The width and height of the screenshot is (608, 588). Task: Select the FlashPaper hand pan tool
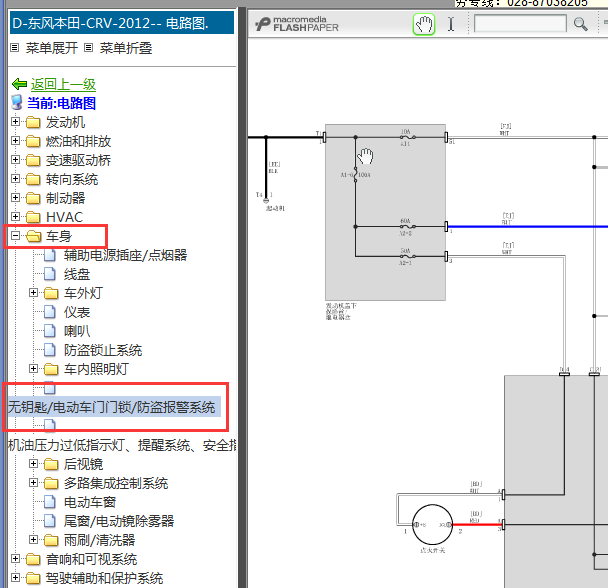(423, 24)
